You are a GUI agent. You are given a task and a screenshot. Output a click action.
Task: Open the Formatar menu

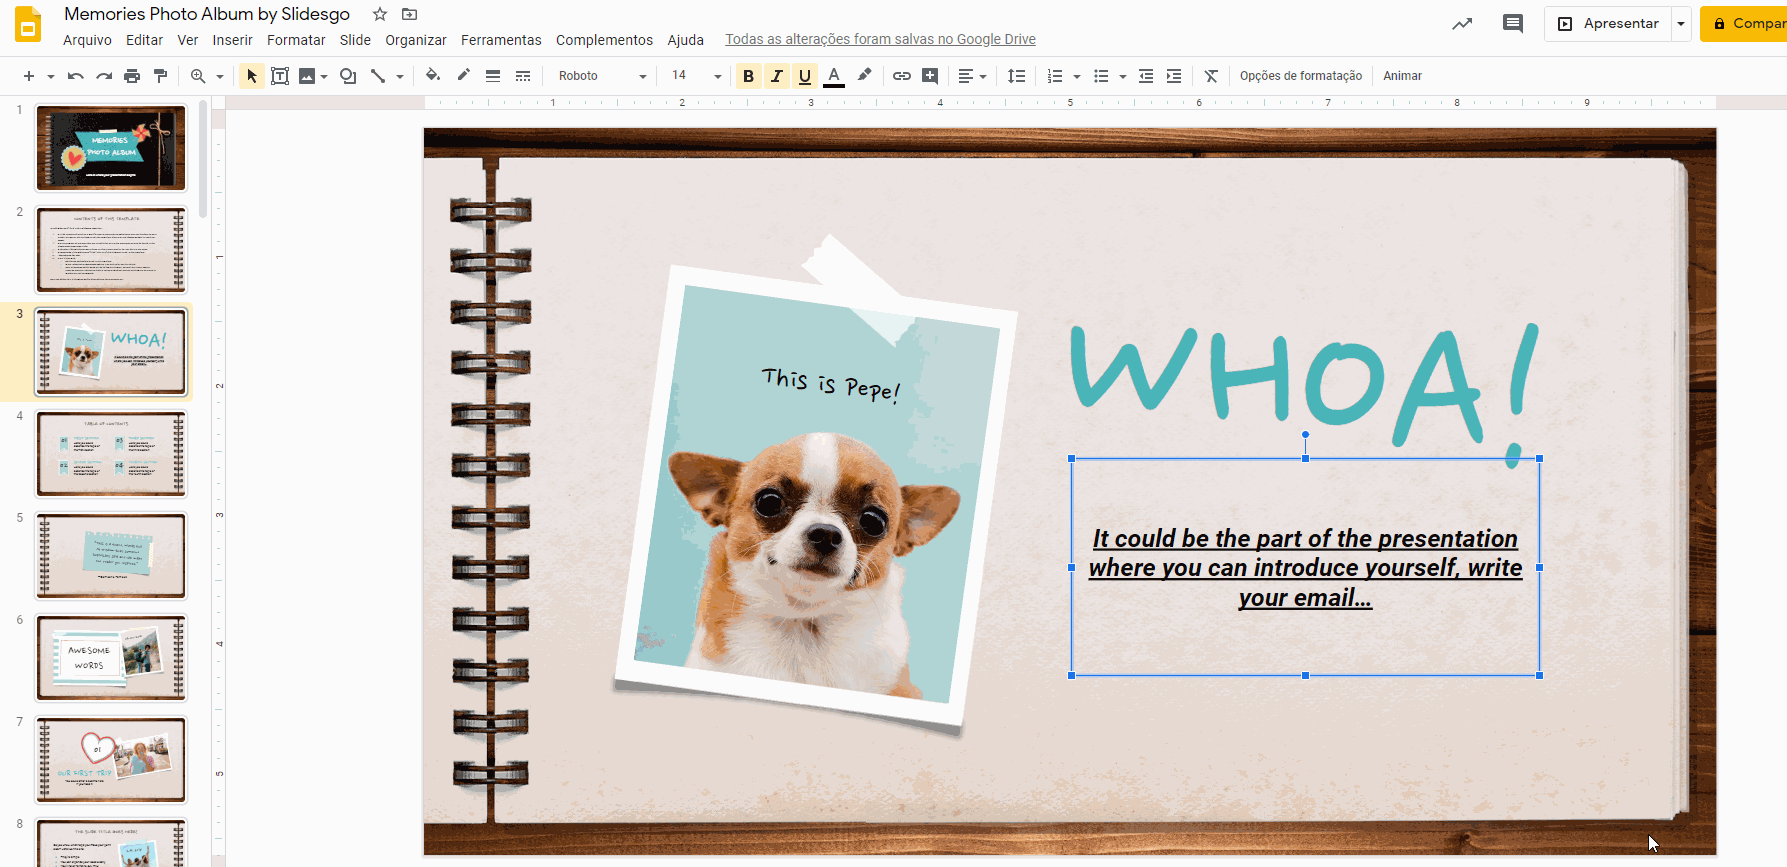(296, 40)
